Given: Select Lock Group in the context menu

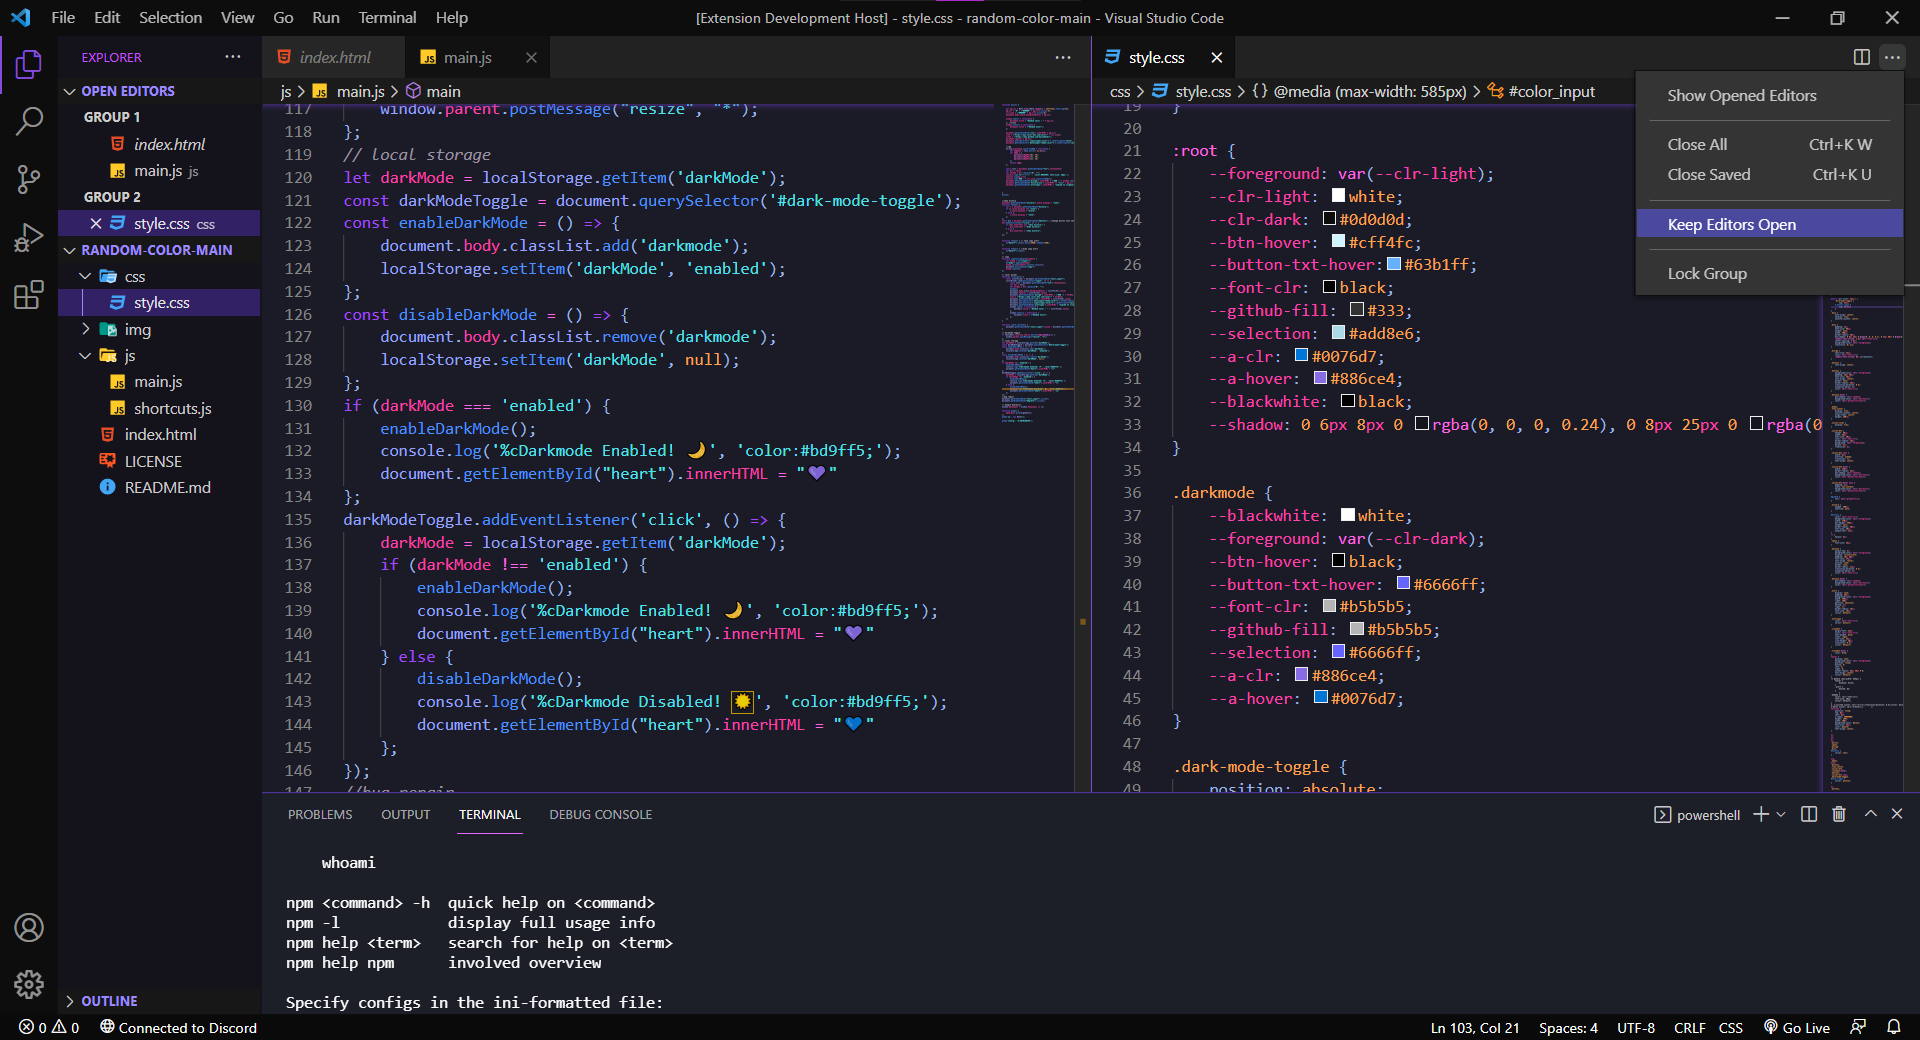Looking at the screenshot, I should pos(1707,273).
